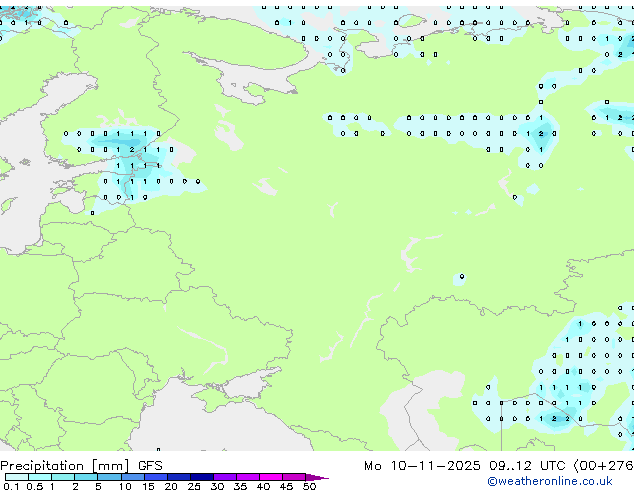
Task: Click the 0.1–0.5 mm palest legend swatch
Action: (x=17, y=477)
